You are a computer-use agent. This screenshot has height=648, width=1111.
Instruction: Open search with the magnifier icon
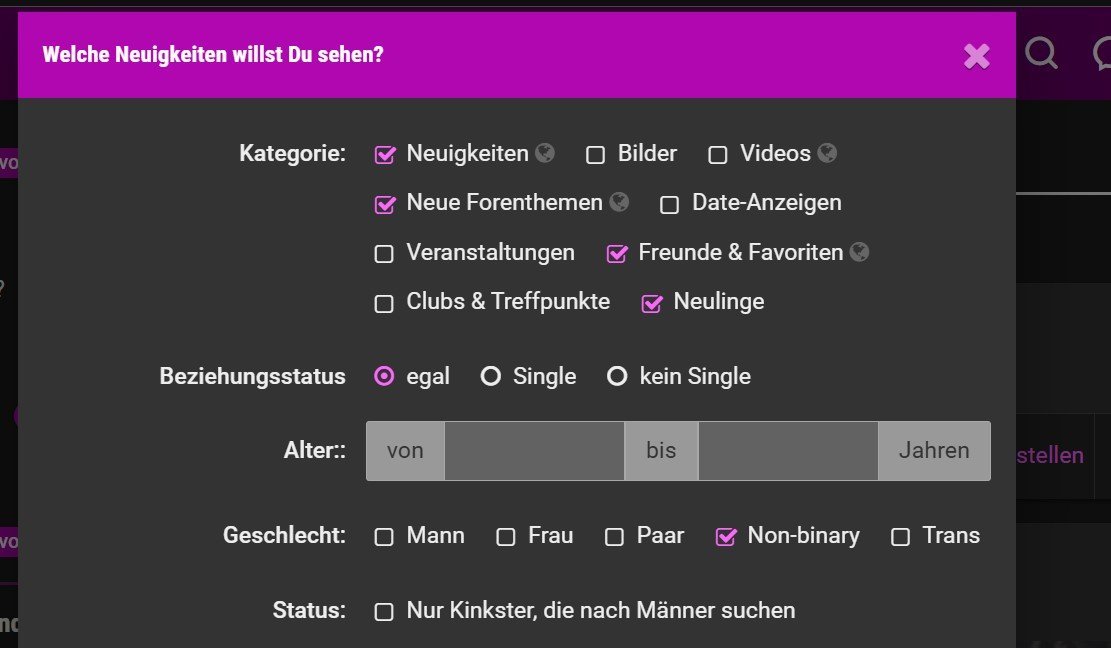pyautogui.click(x=1042, y=53)
